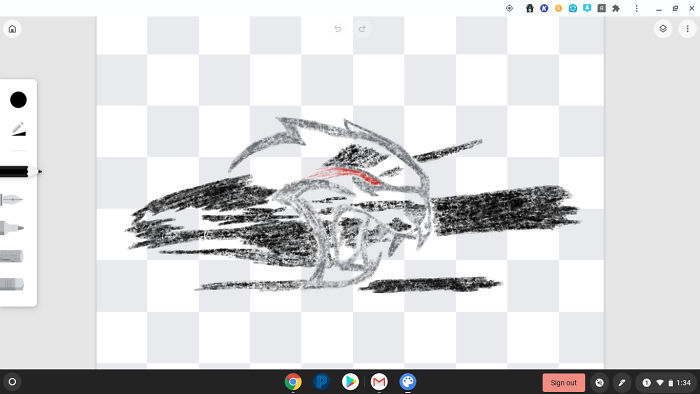
Task: Open the notification count indicator
Action: click(646, 383)
